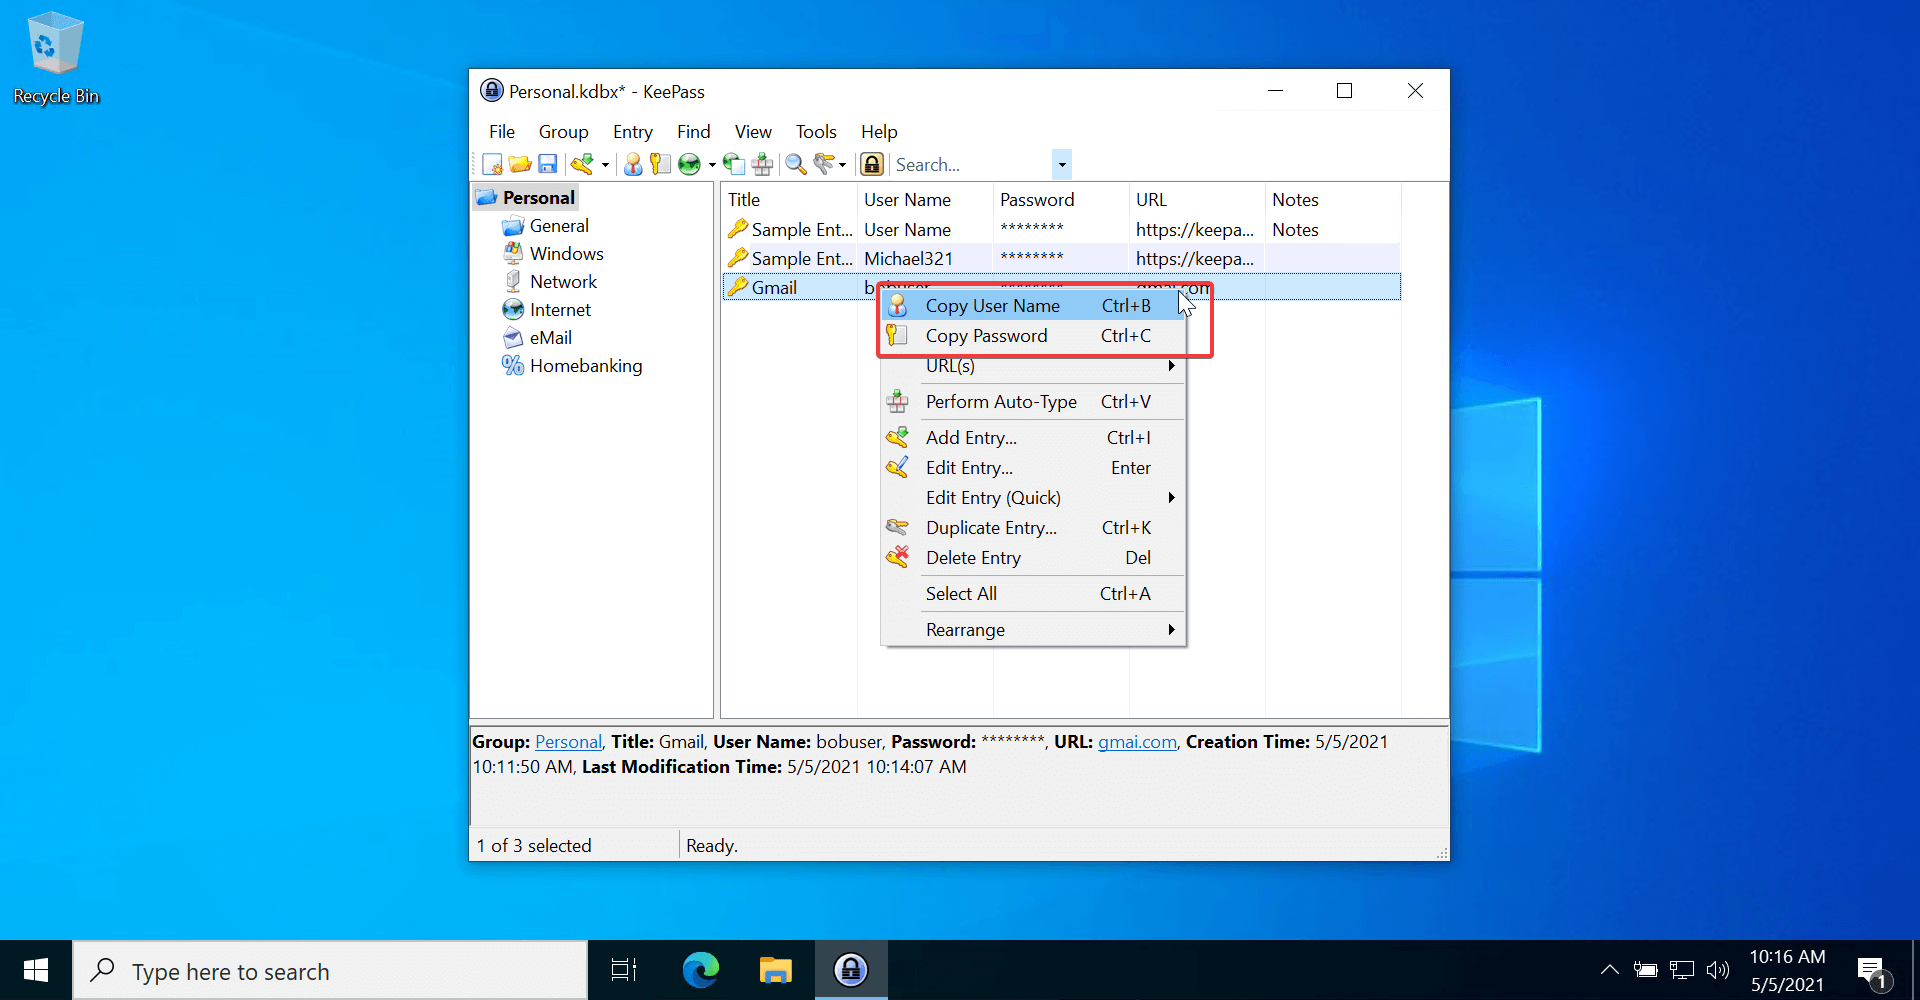This screenshot has height=1000, width=1920.
Task: Trigger Perform Auto-Type from the toolbar
Action: pyautogui.click(x=762, y=164)
